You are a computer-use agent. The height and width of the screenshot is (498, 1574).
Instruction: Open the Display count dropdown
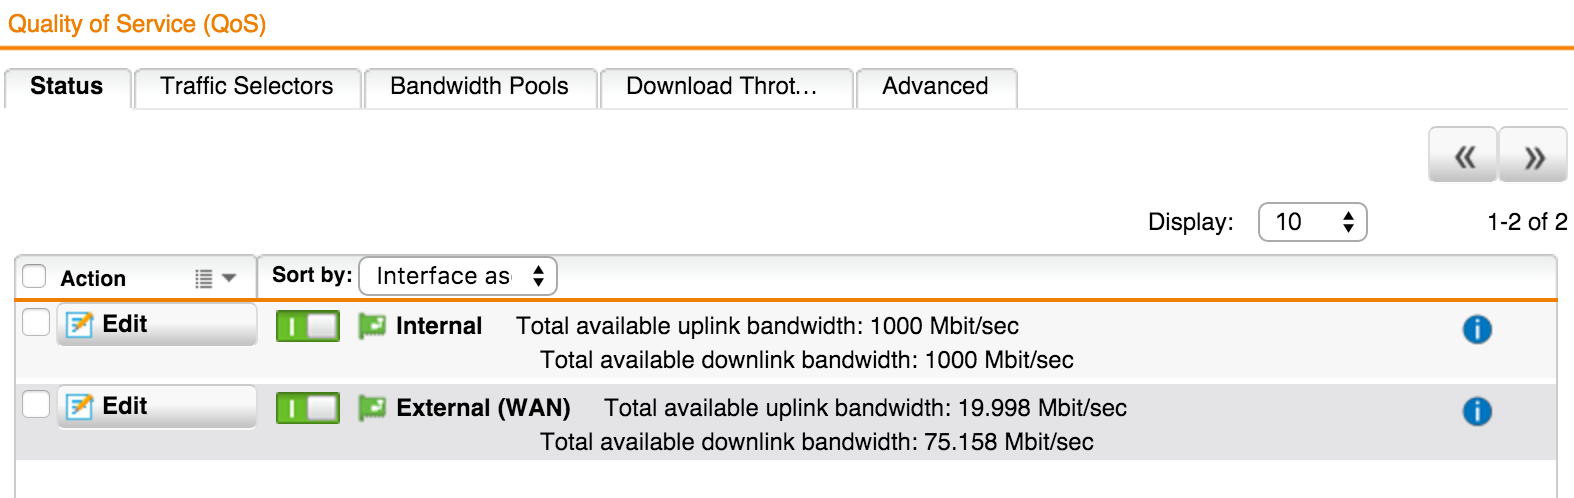[x=1312, y=222]
